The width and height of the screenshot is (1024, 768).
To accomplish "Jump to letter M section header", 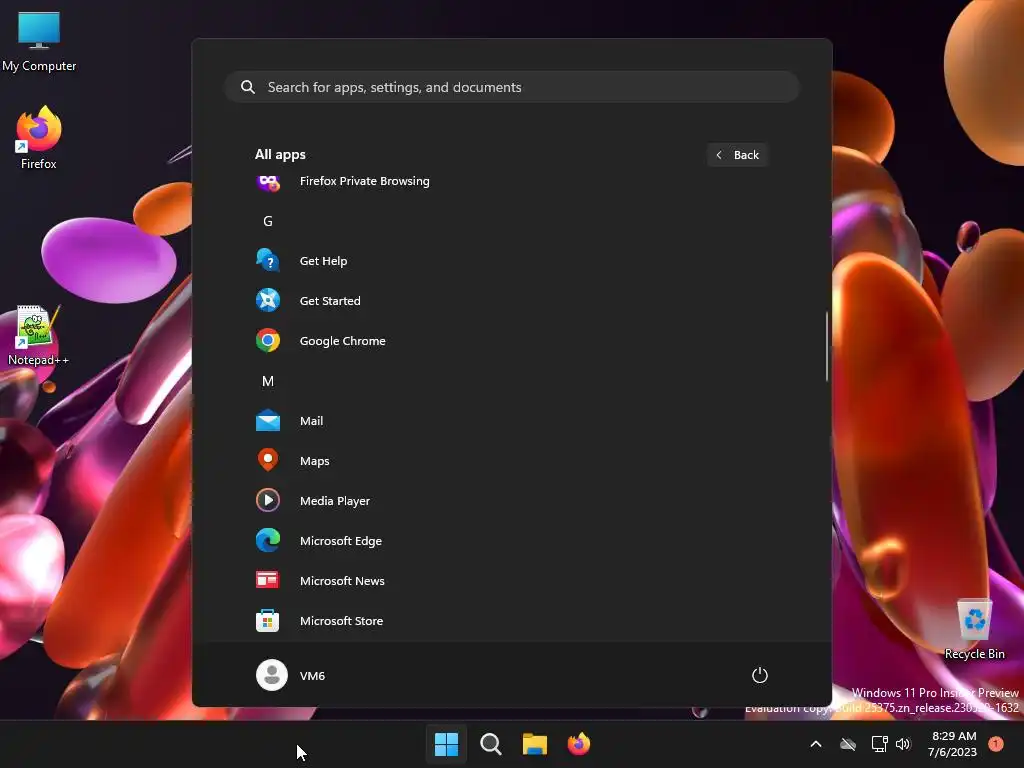I will click(x=268, y=381).
